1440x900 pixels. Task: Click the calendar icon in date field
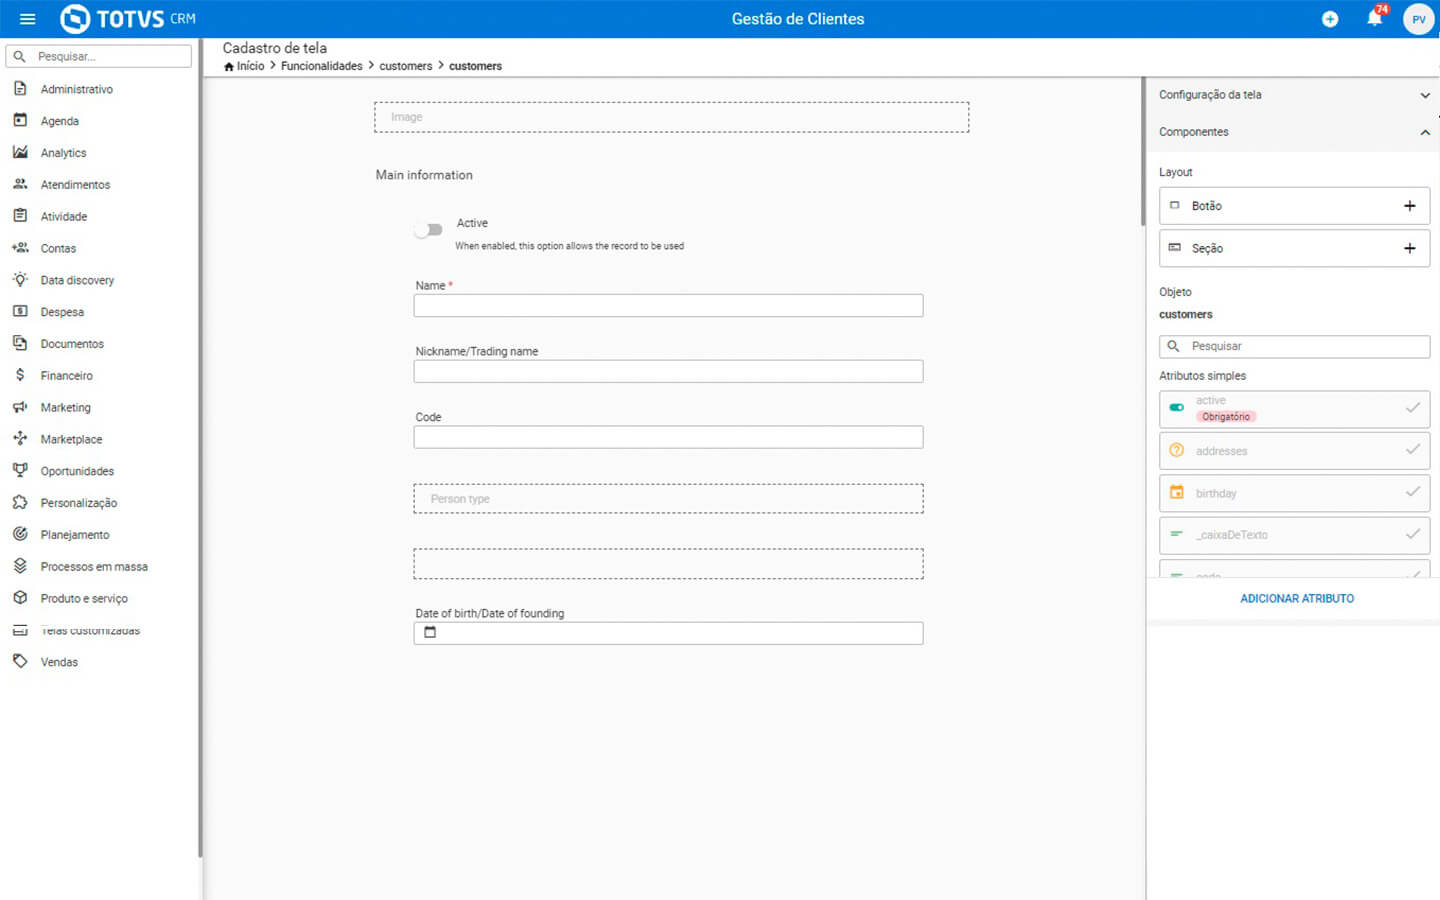coord(430,633)
